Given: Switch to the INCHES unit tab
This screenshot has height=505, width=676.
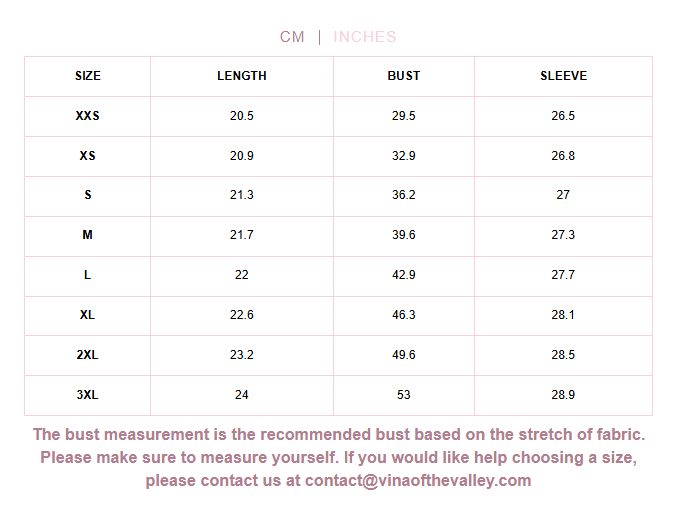Looking at the screenshot, I should (x=365, y=37).
